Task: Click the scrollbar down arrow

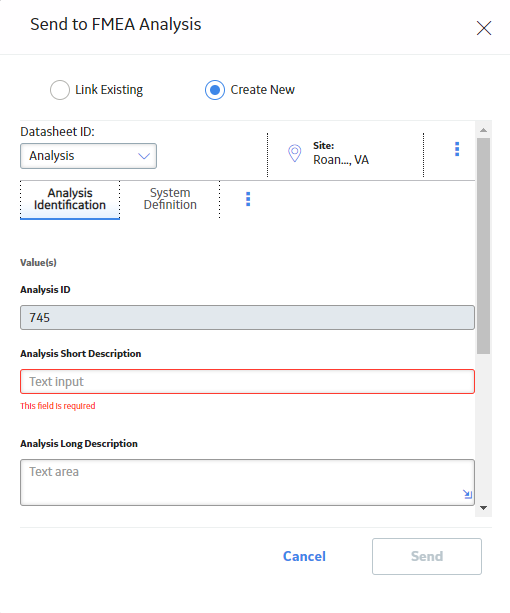Action: [483, 508]
